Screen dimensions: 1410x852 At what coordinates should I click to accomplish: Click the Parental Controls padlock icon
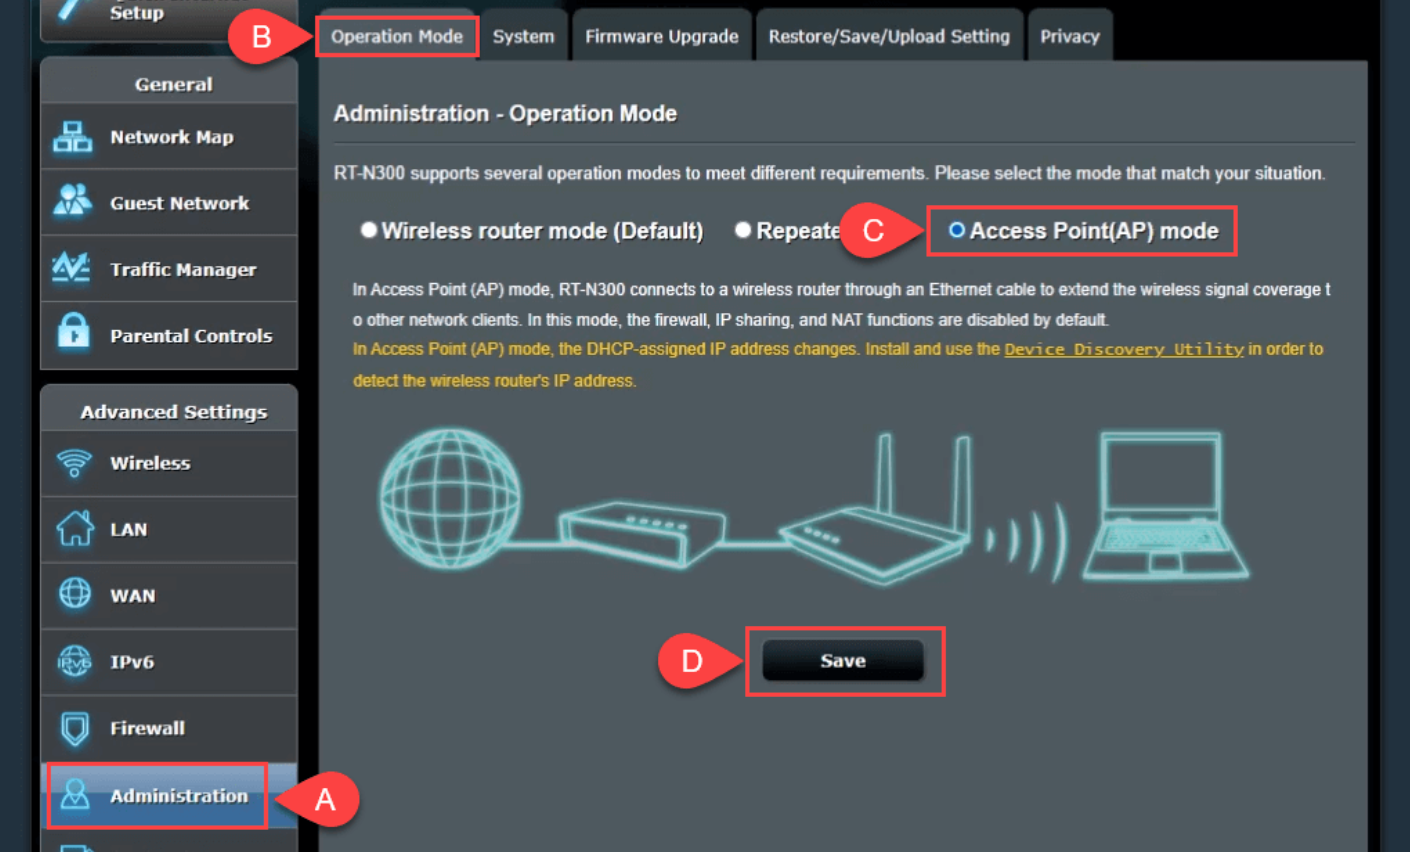point(73,332)
